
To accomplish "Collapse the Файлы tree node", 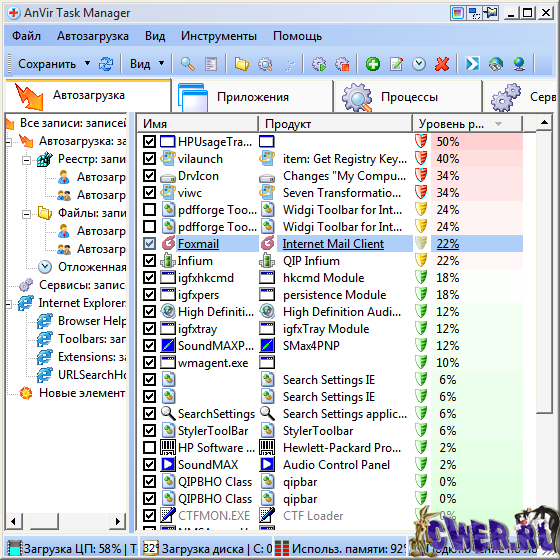I will [x=26, y=214].
